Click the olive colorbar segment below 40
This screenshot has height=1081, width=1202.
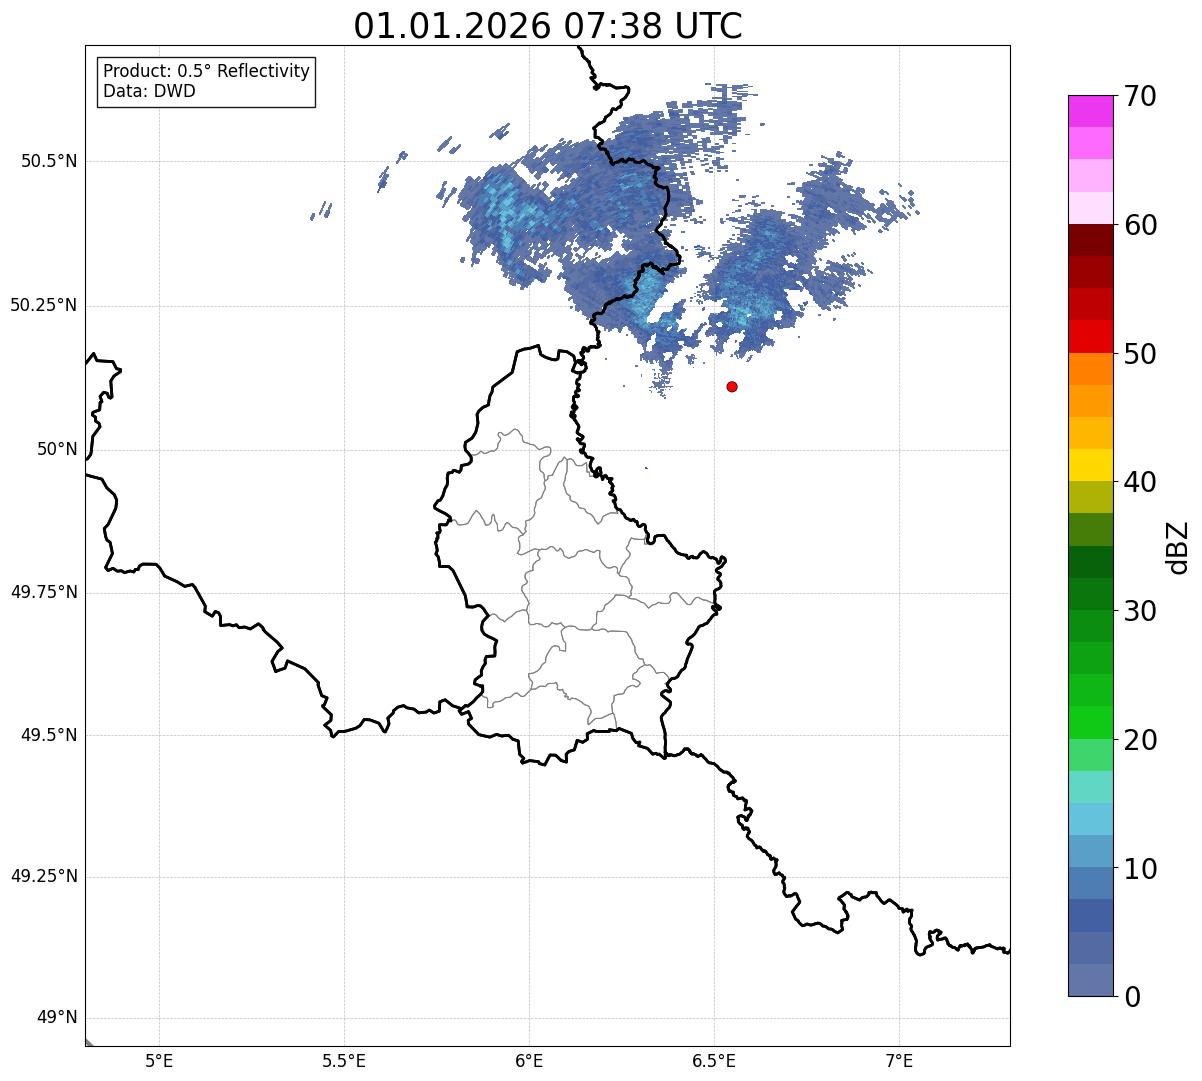1090,497
